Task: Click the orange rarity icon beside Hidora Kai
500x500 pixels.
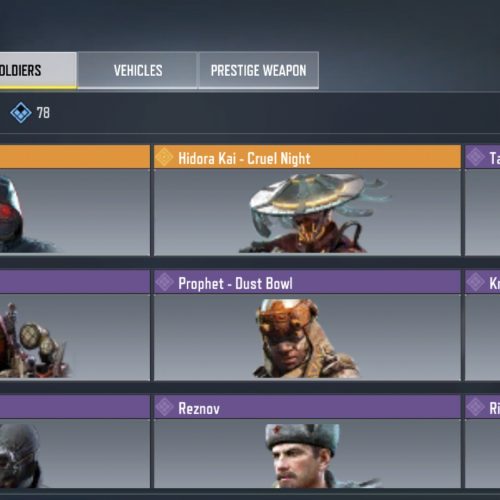Action: (x=164, y=157)
